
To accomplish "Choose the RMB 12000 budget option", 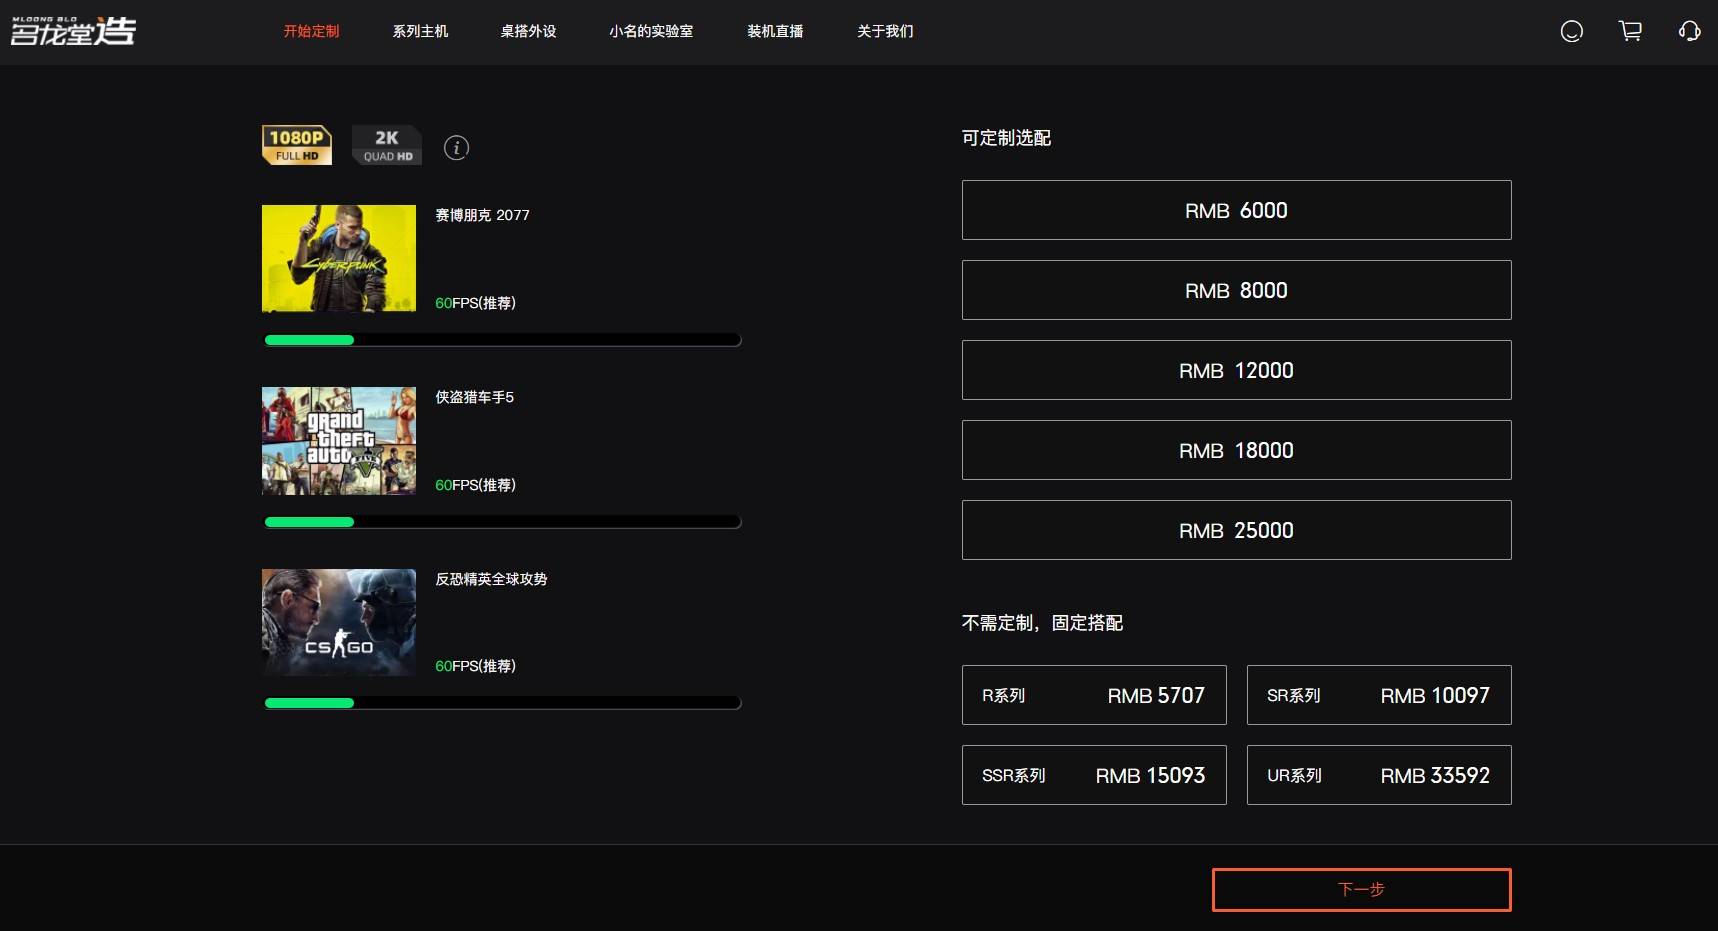I will [x=1236, y=370].
